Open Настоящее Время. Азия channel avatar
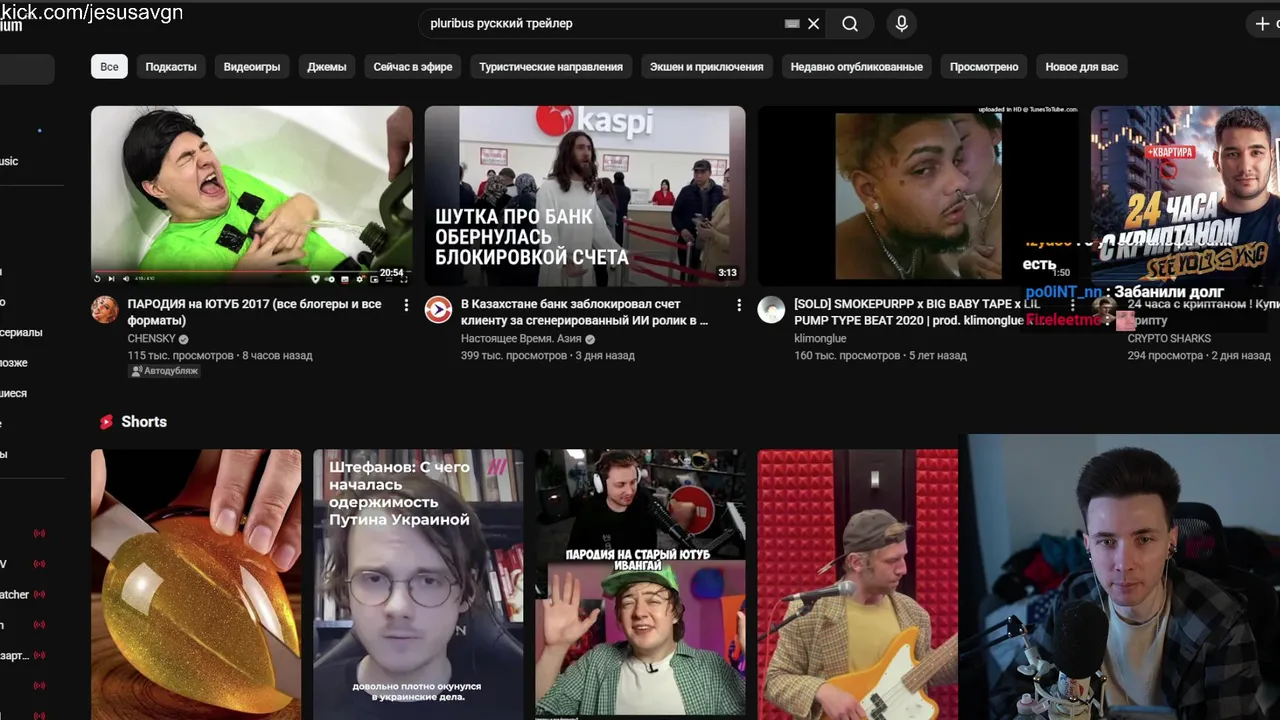Viewport: 1280px width, 720px height. (438, 309)
